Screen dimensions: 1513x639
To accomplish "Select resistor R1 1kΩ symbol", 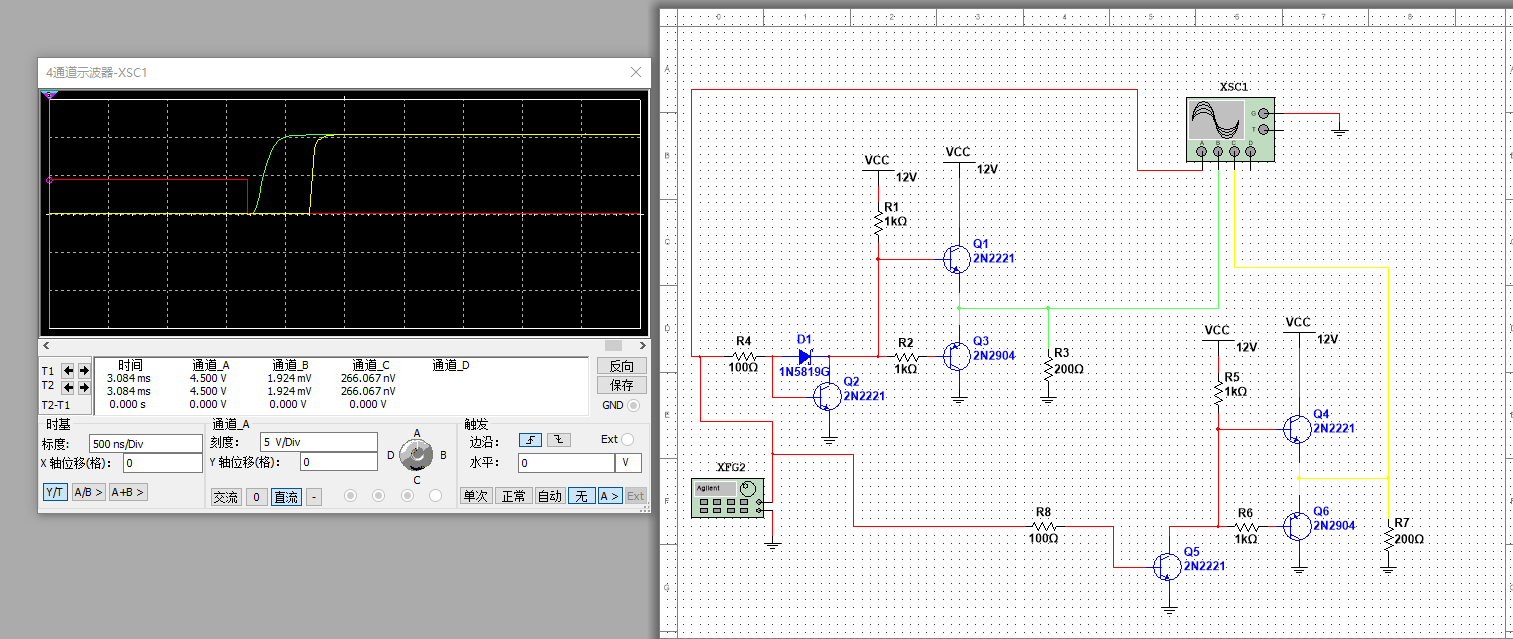I will click(x=877, y=222).
